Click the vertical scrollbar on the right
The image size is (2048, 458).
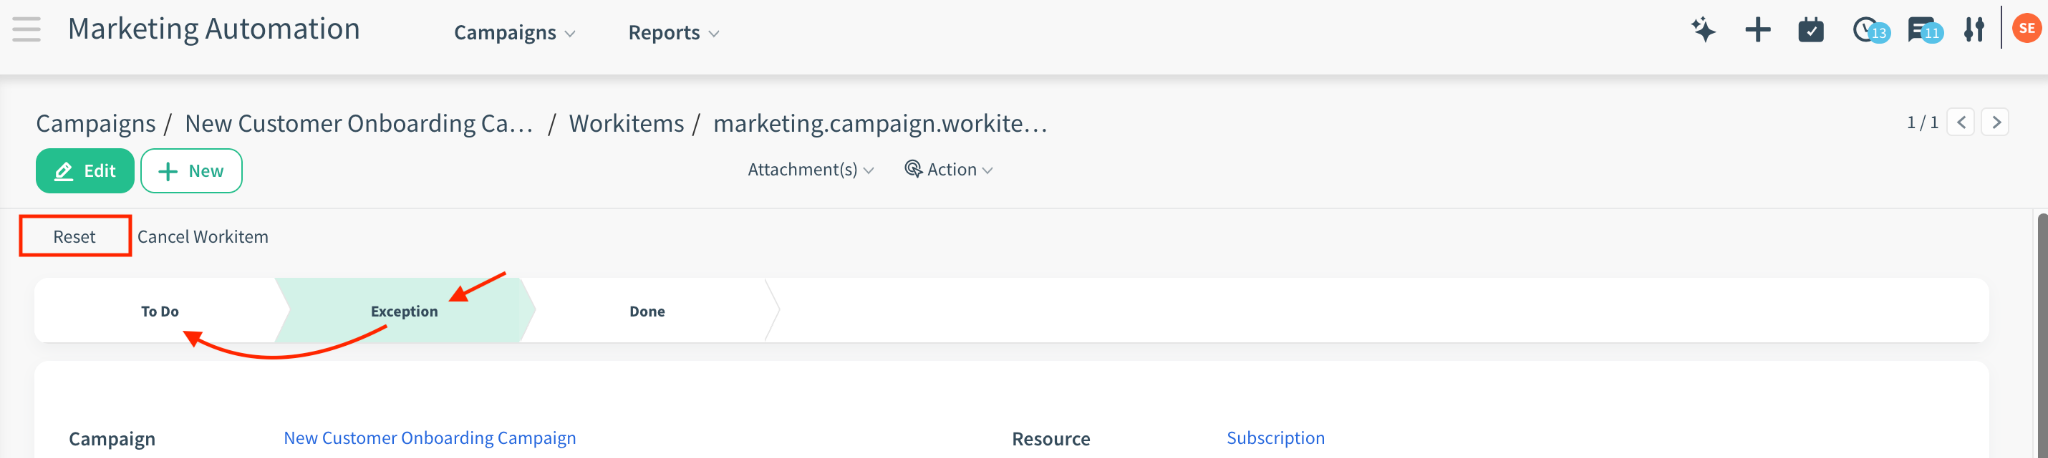[2042, 335]
